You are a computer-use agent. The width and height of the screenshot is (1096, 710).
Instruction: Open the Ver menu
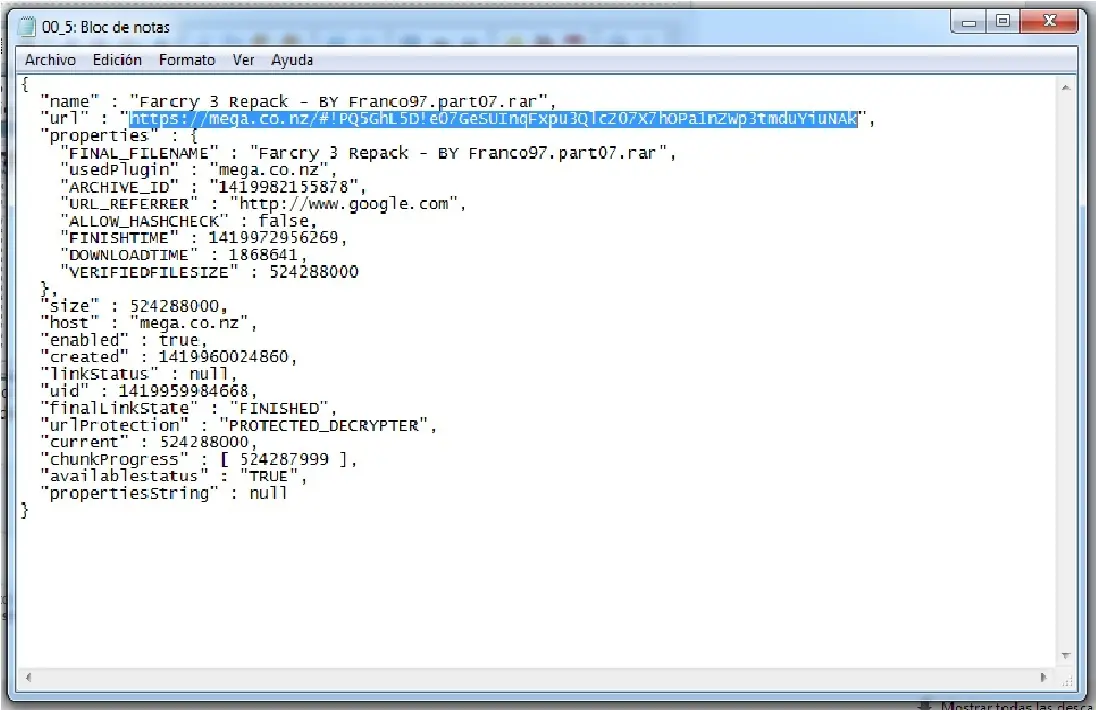243,60
